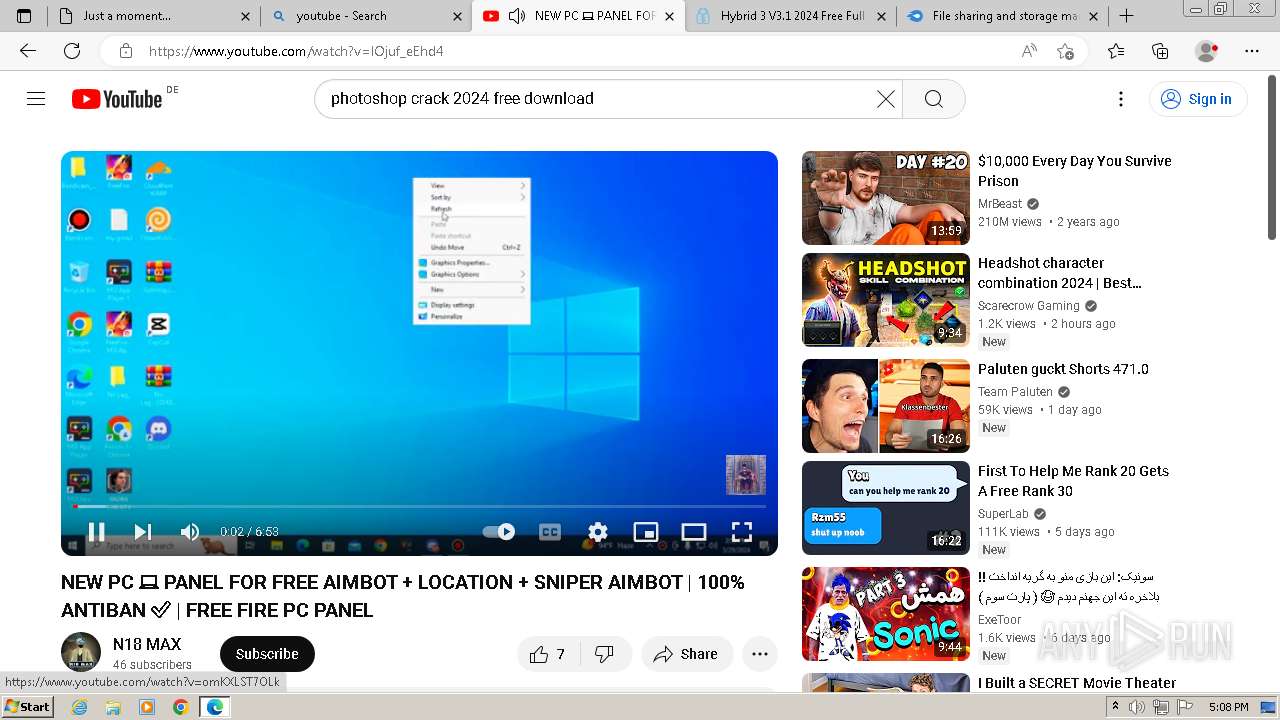The width and height of the screenshot is (1280, 720).
Task: Open the player settings gear
Action: click(x=598, y=531)
